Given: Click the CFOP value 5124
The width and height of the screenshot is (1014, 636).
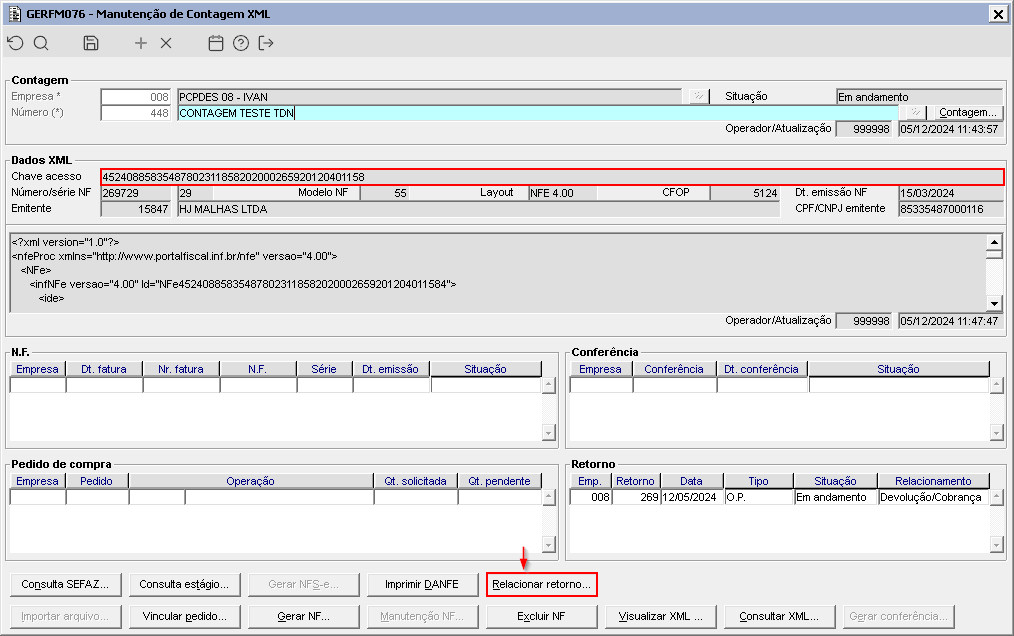Looking at the screenshot, I should point(744,193).
